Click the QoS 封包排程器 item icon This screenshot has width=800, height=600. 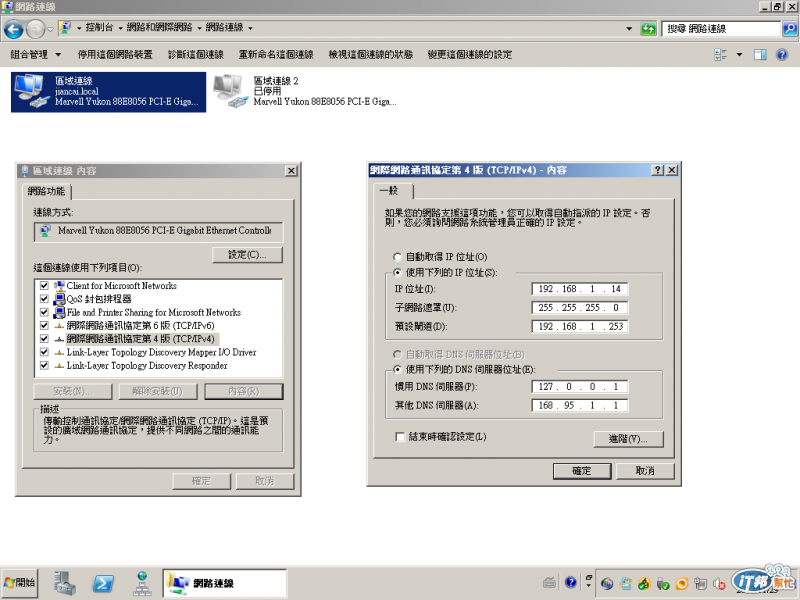(x=59, y=299)
